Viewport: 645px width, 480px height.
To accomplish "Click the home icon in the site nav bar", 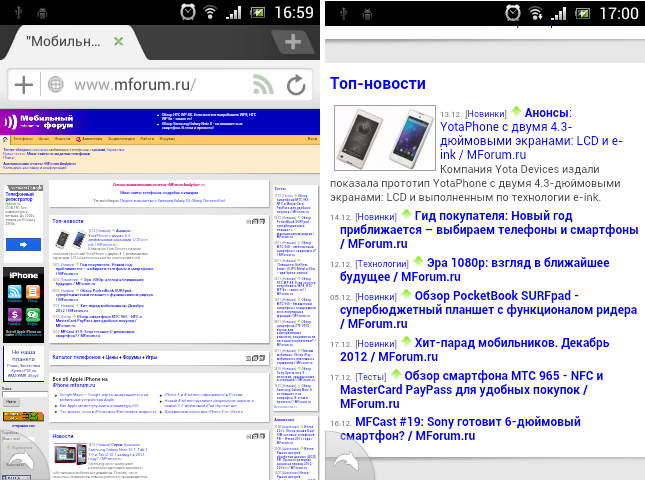I will coord(5,139).
